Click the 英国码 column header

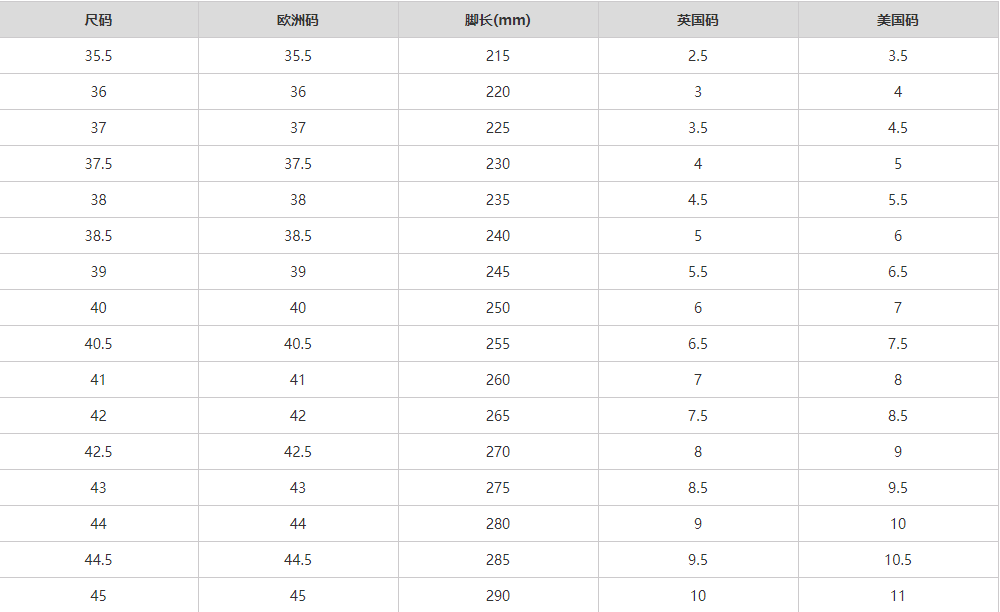(x=698, y=20)
